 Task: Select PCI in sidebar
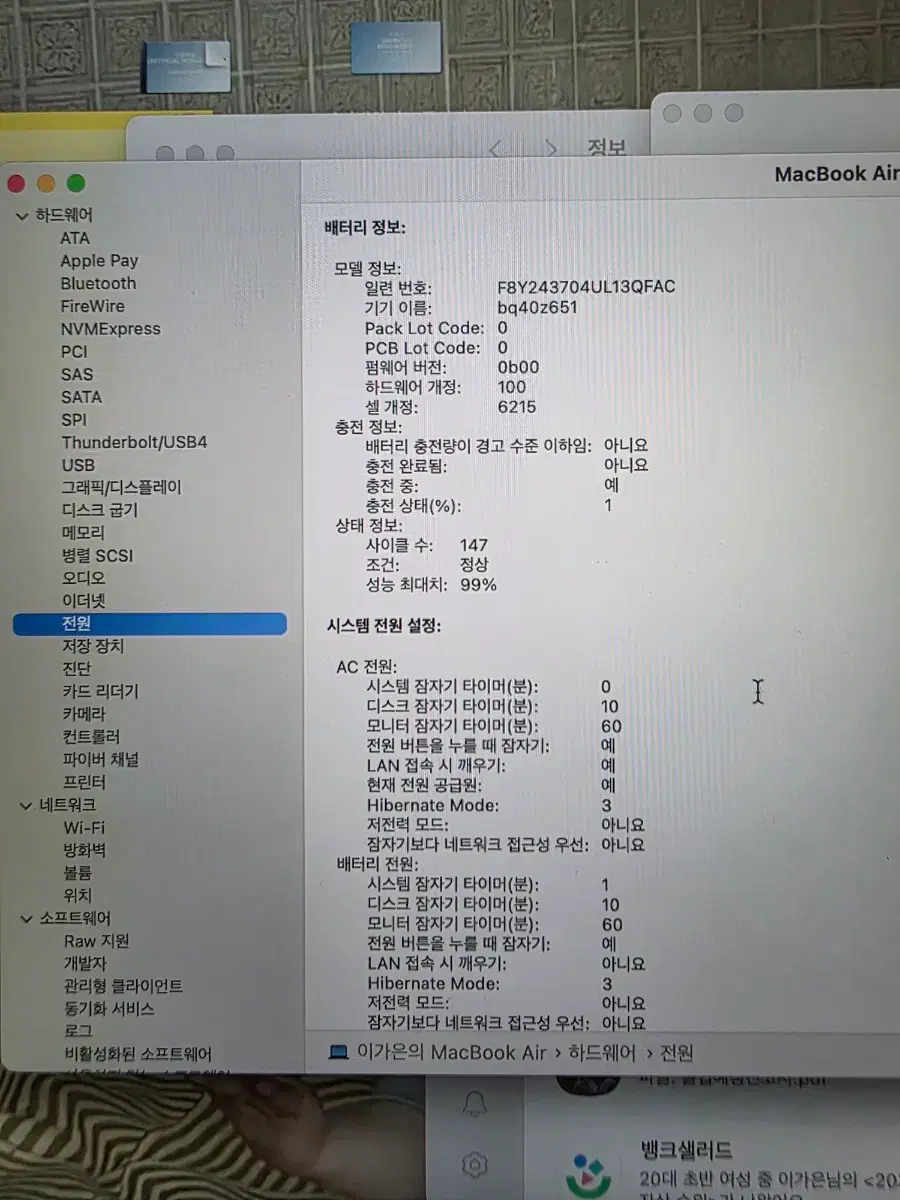74,352
